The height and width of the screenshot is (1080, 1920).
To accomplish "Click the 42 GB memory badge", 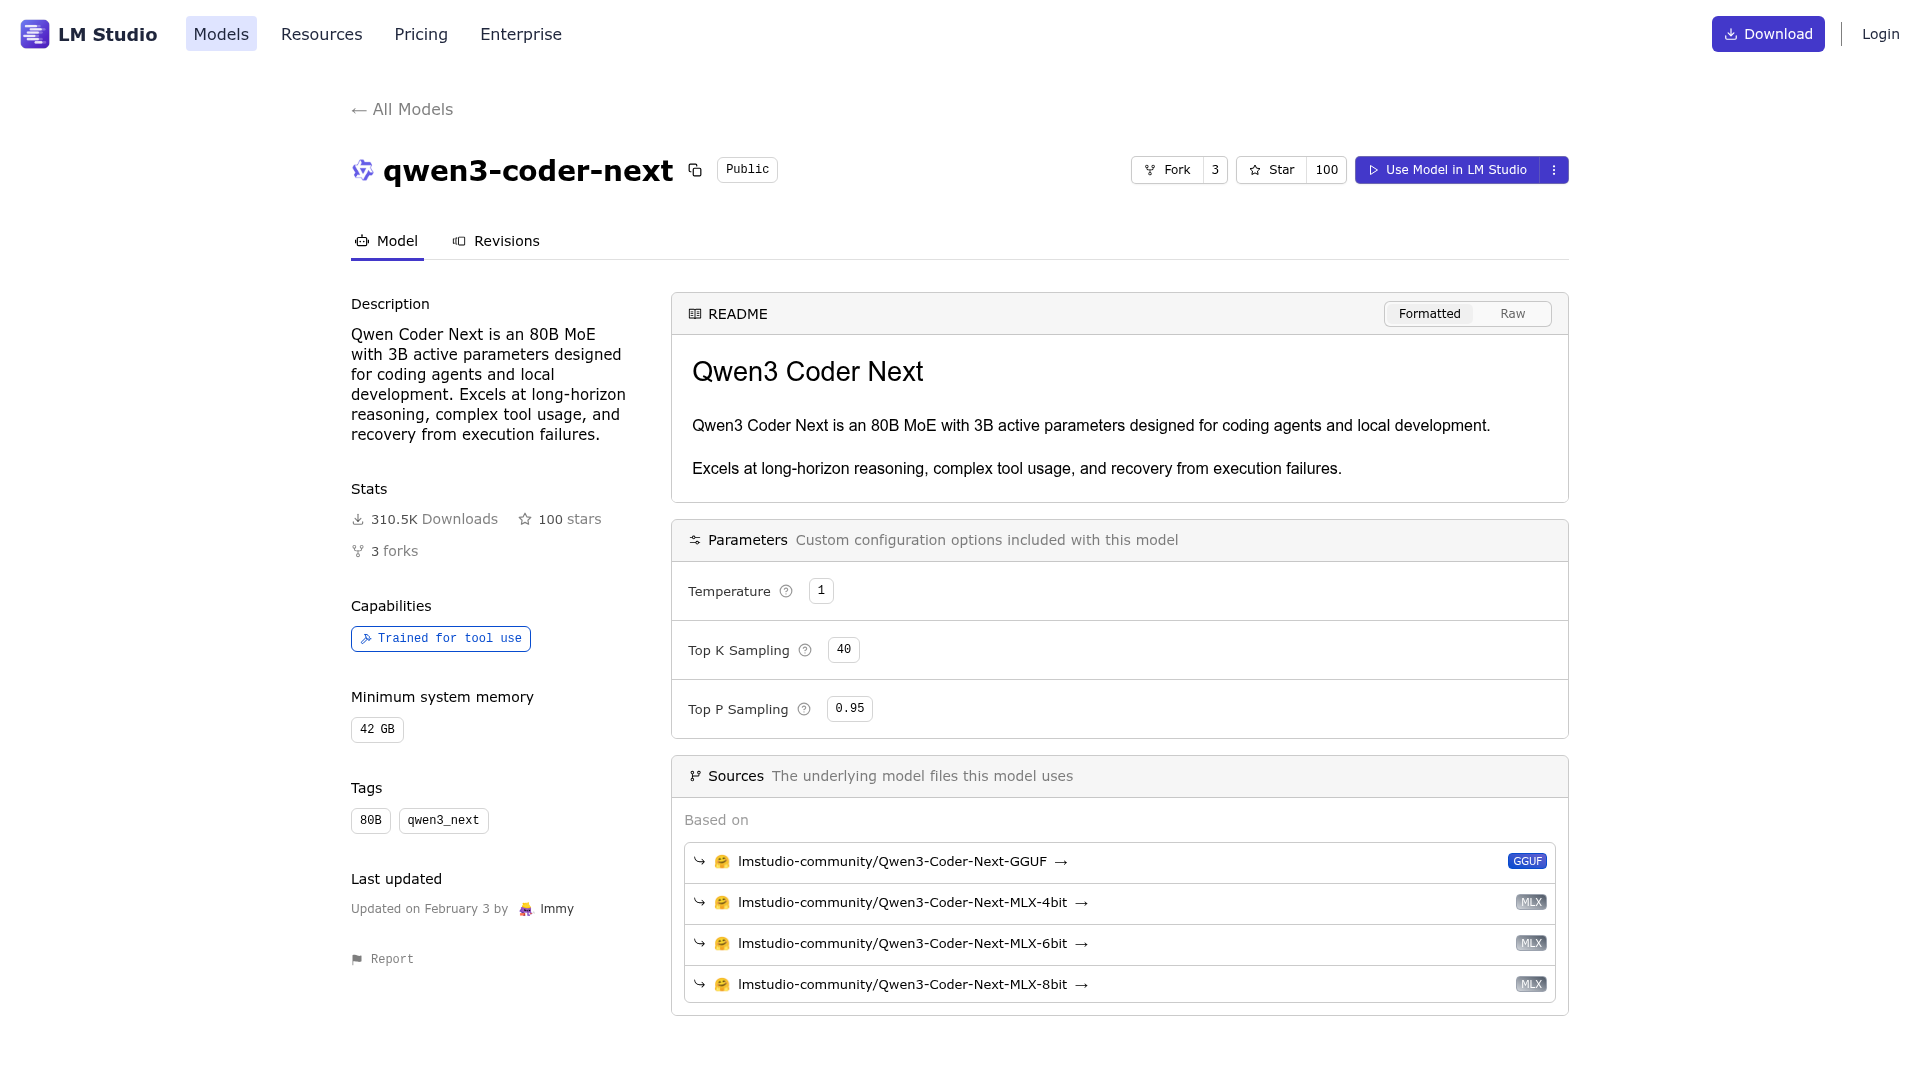I will pyautogui.click(x=377, y=730).
